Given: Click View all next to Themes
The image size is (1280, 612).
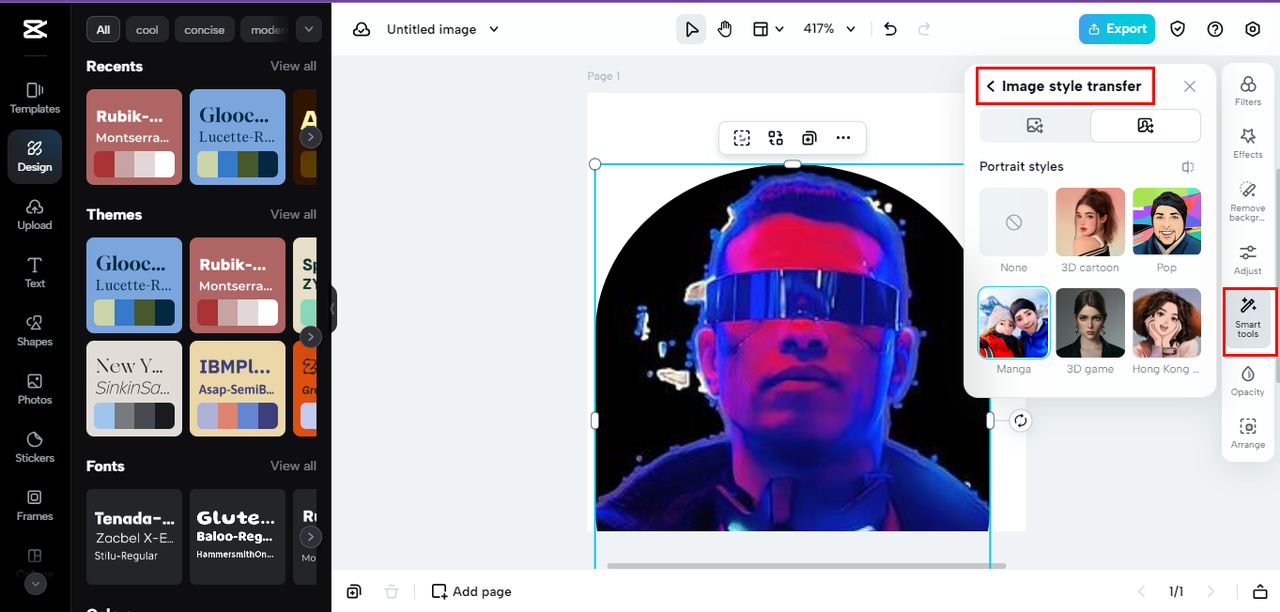Looking at the screenshot, I should click(293, 214).
